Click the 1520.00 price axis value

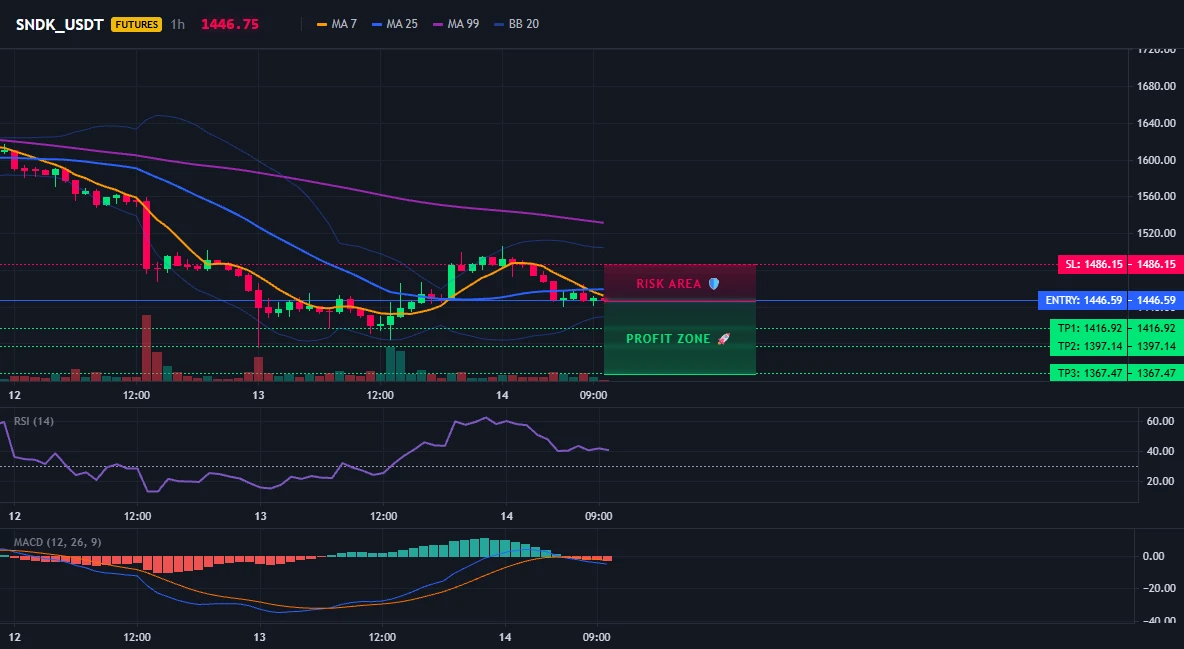[1156, 233]
